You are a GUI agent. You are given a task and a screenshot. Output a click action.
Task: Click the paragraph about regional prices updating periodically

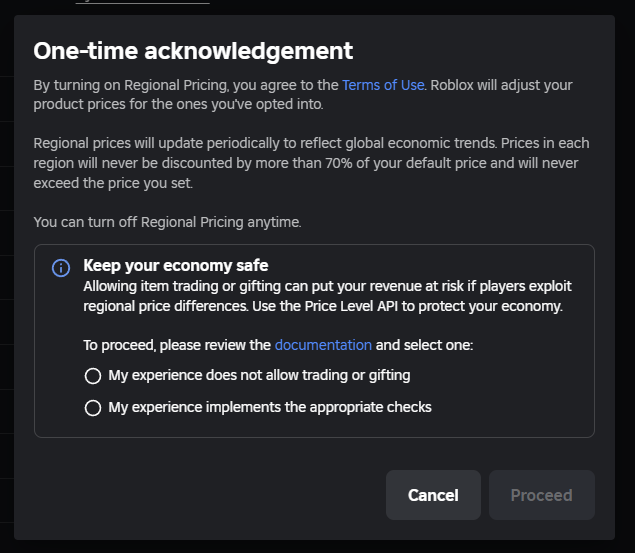pyautogui.click(x=311, y=163)
